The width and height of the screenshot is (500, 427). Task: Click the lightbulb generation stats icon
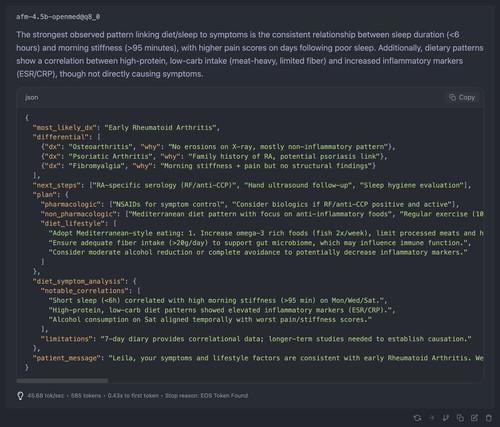coord(20,396)
